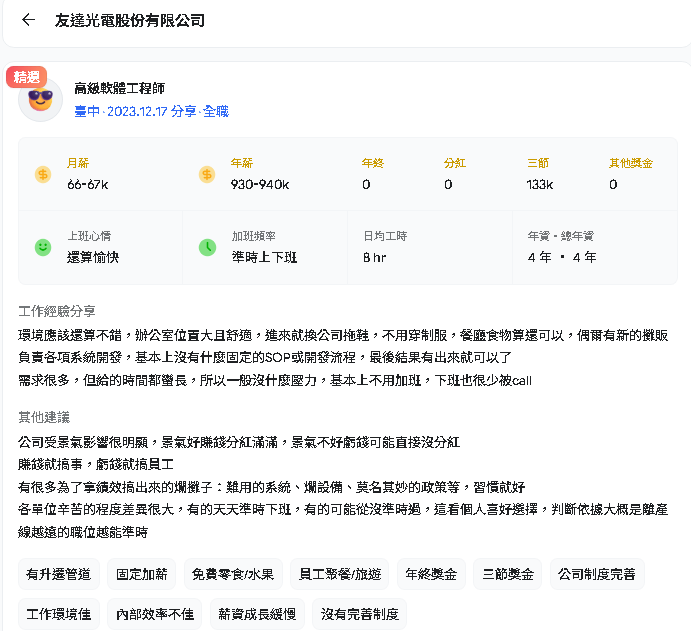Click the line starting 公司受景氣影響很明顯
Image resolution: width=691 pixels, height=631 pixels.
pos(239,442)
